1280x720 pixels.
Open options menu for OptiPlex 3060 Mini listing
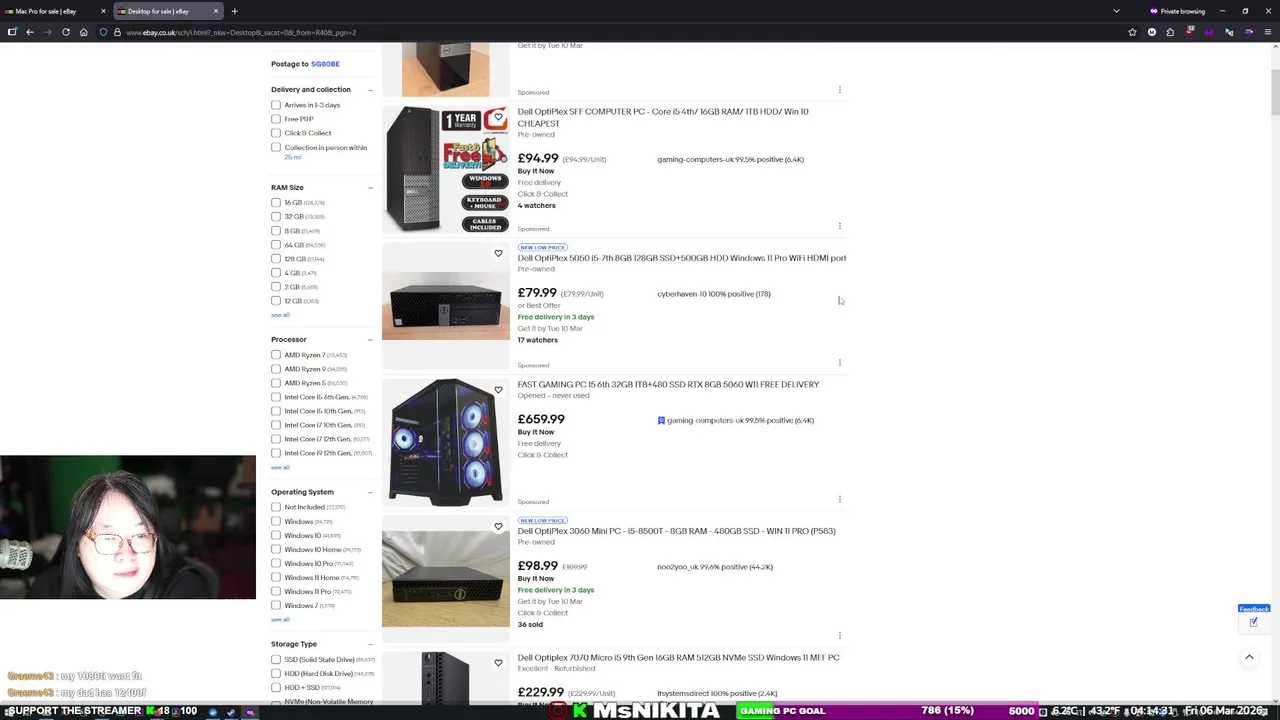coord(840,635)
